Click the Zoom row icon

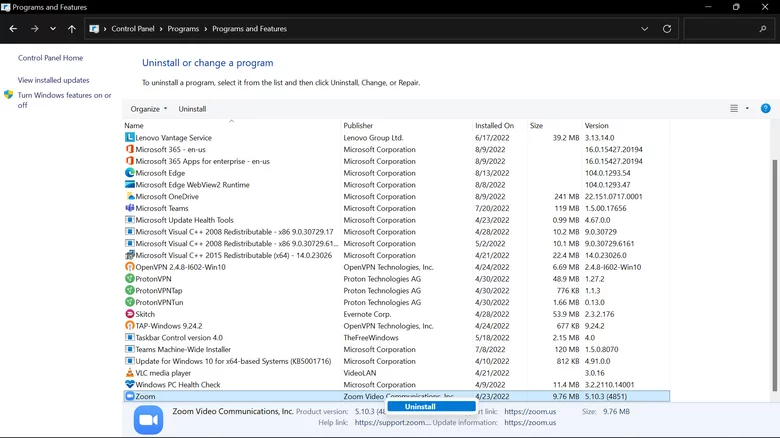click(129, 396)
